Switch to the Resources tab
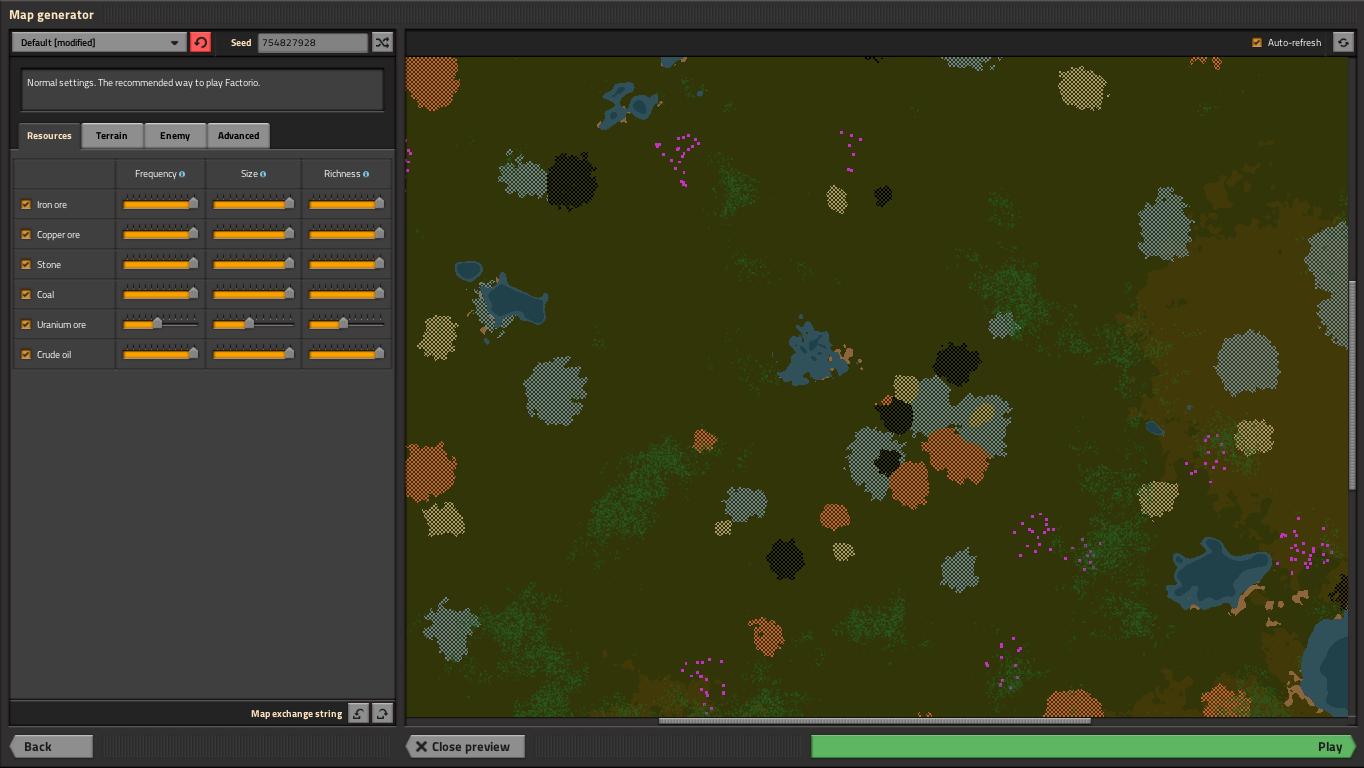Screen dimensions: 1364x768 point(49,136)
